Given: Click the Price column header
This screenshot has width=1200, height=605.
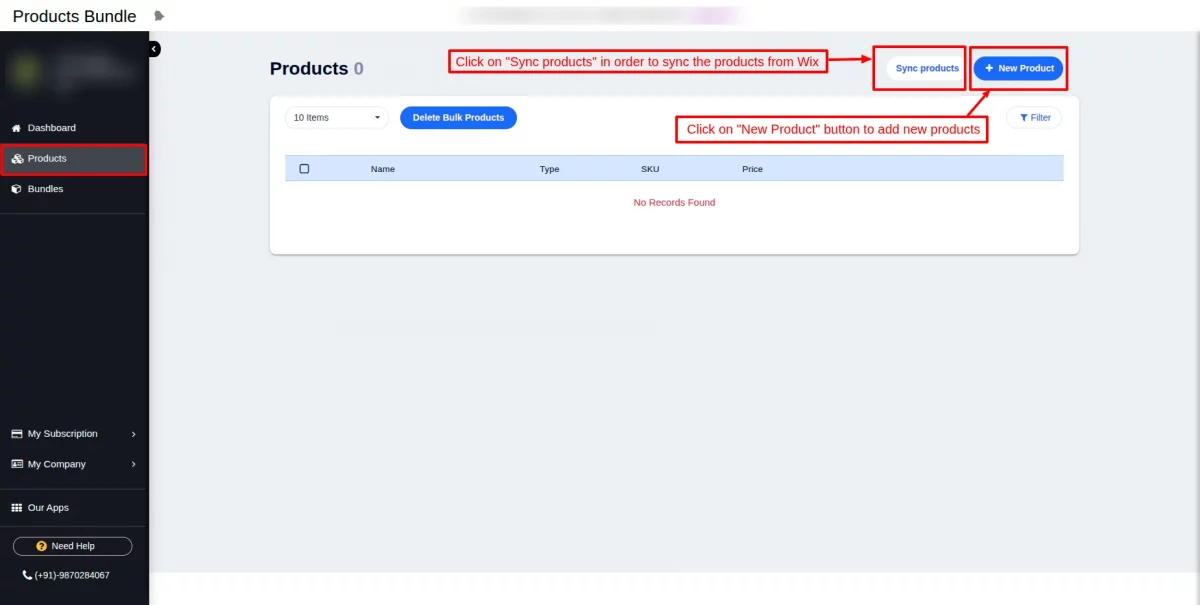Looking at the screenshot, I should [x=752, y=169].
